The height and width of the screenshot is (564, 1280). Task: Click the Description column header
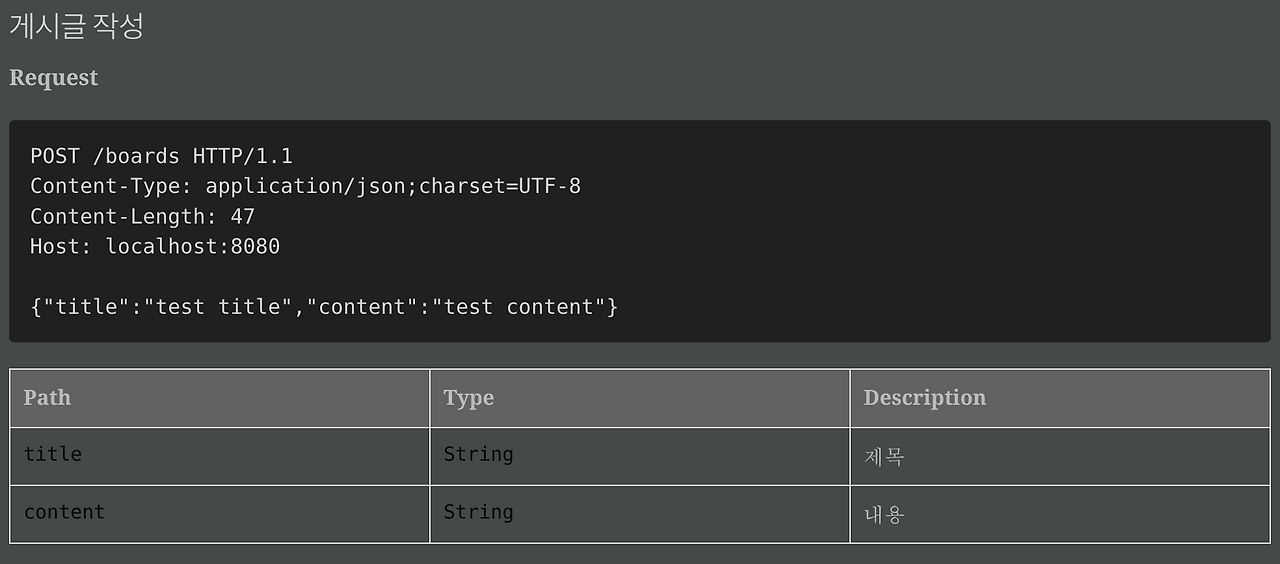coord(924,398)
